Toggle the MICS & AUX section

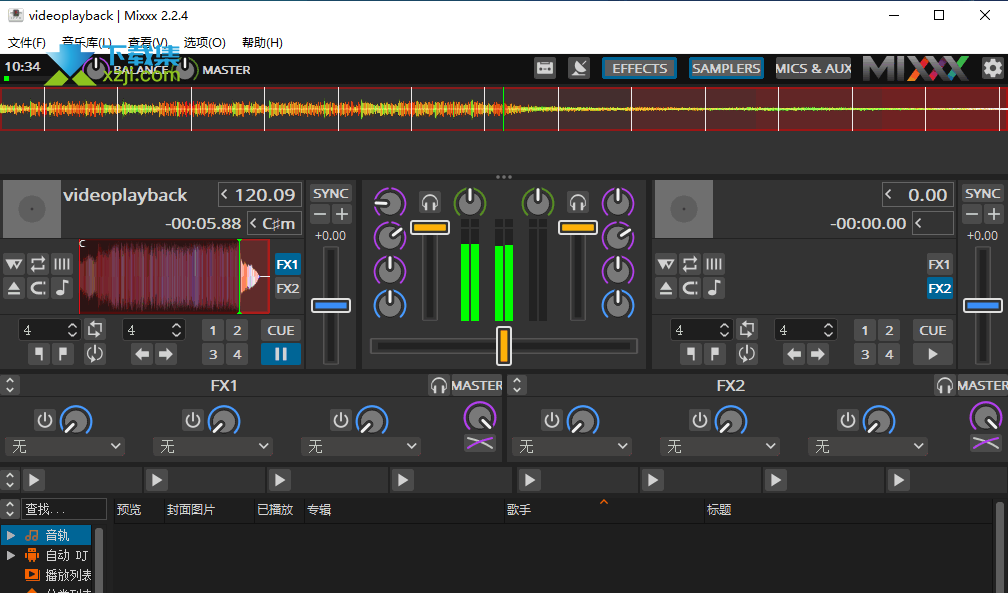813,68
